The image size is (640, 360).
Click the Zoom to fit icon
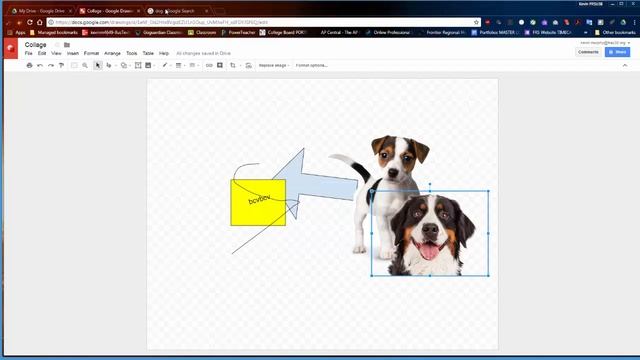tap(74, 65)
